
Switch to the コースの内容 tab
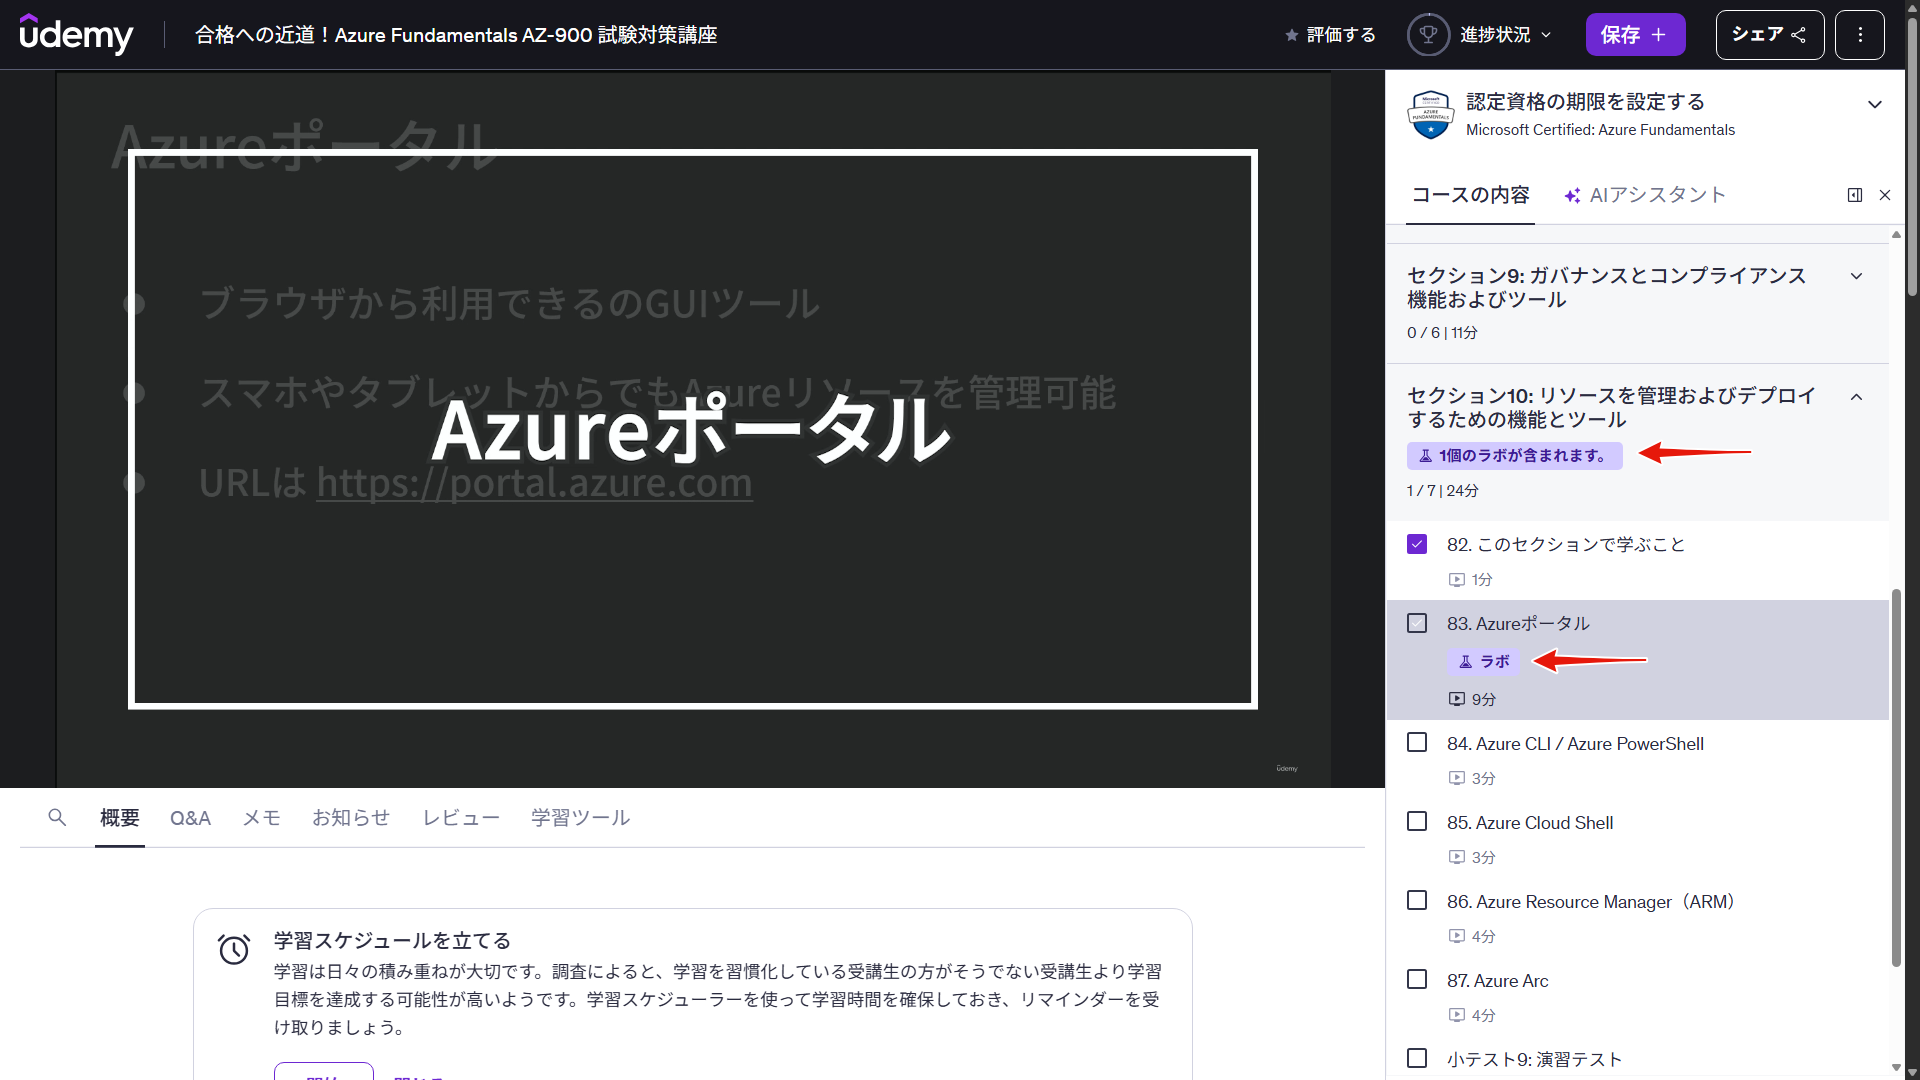click(x=1470, y=195)
